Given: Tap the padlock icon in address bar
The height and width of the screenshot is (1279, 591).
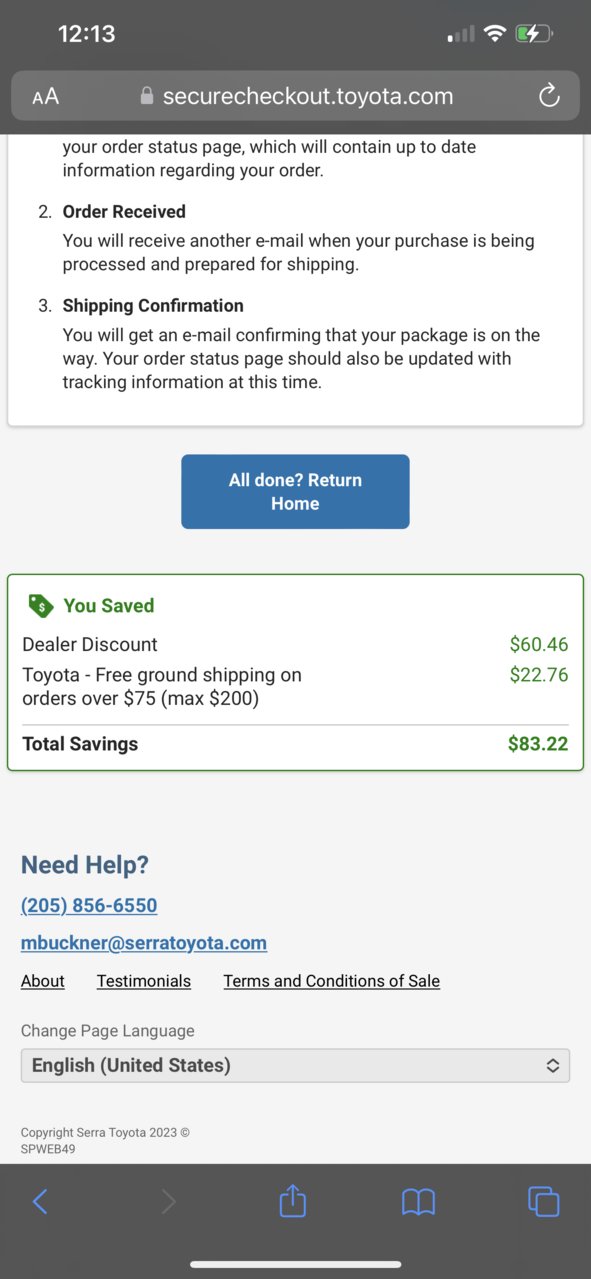Looking at the screenshot, I should pos(147,96).
